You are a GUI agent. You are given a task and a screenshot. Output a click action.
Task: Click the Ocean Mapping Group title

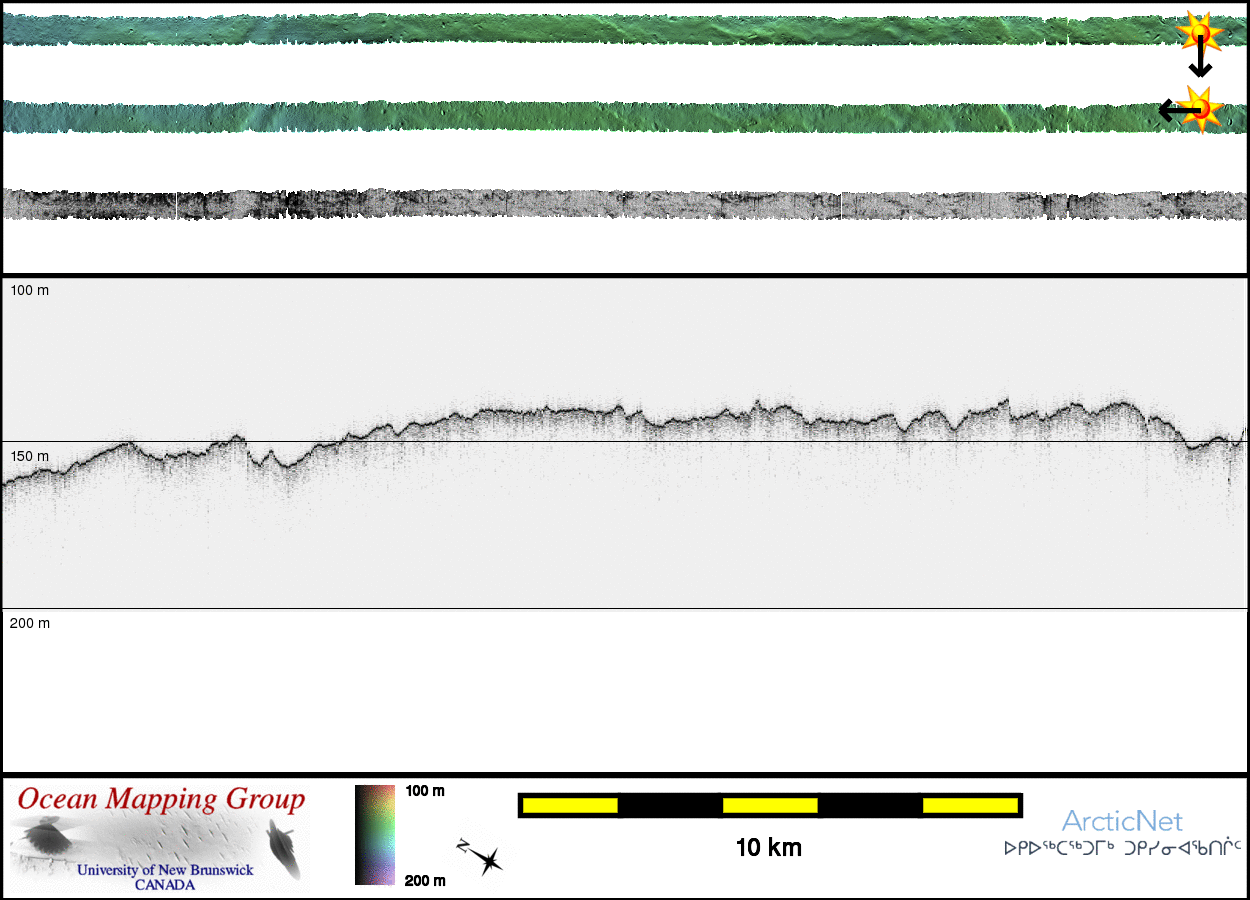click(x=161, y=800)
